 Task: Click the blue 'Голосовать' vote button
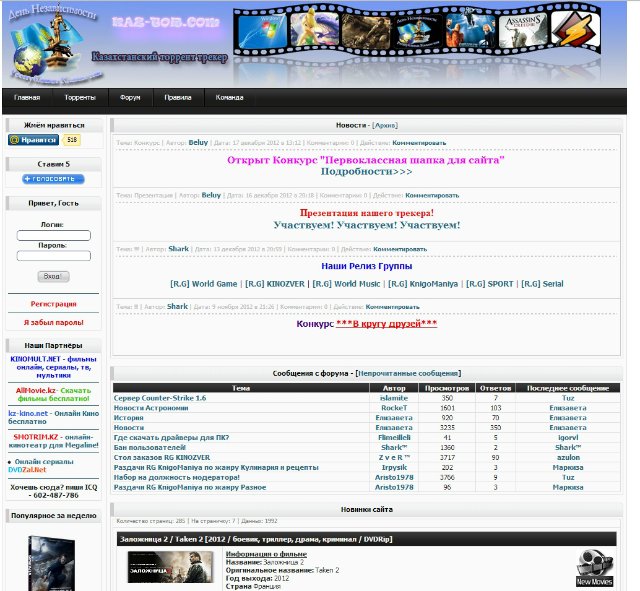coord(54,179)
